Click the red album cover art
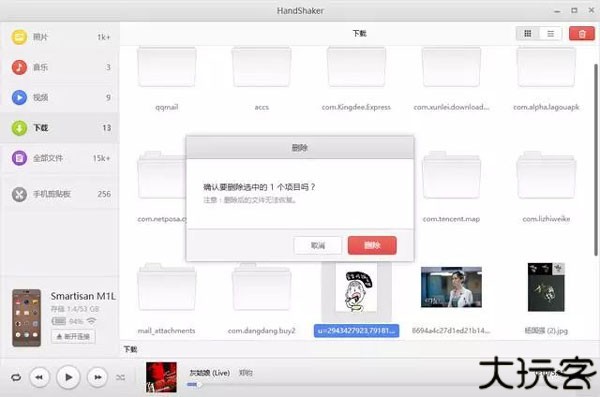Viewport: 600px width, 397px height. [161, 377]
